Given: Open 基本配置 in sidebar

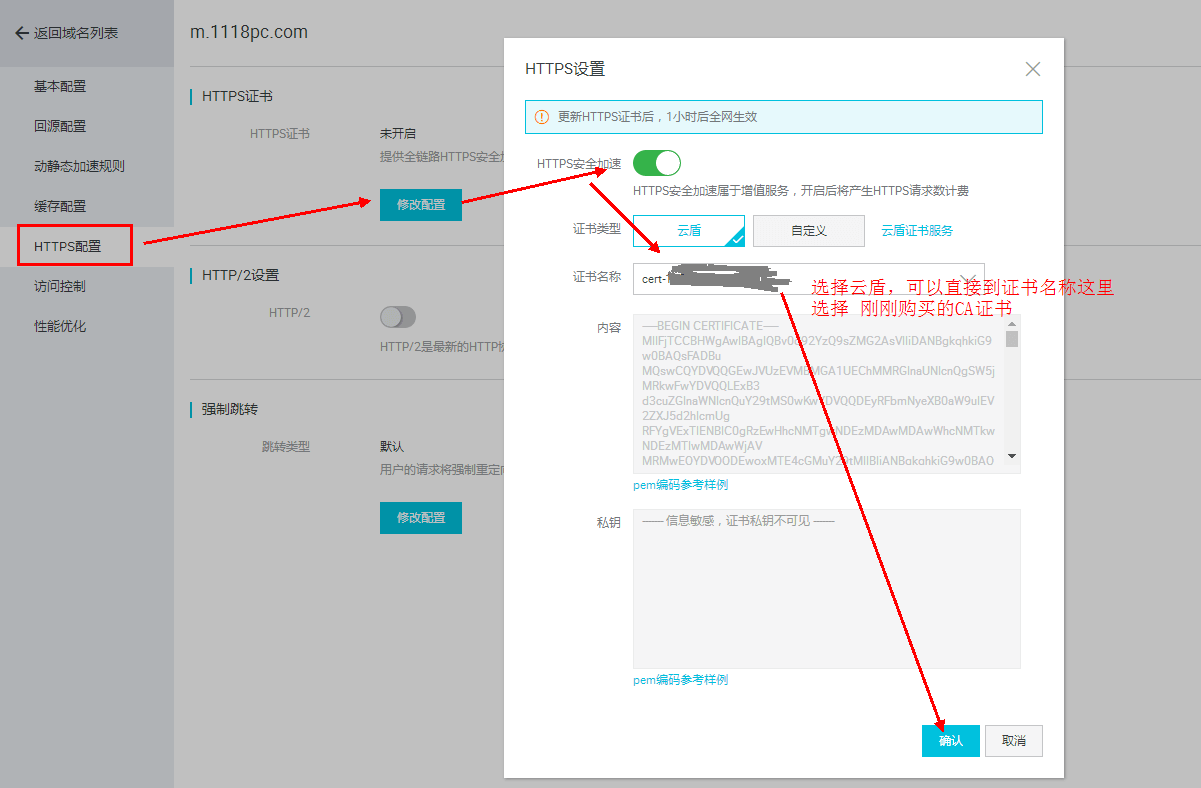Looking at the screenshot, I should pos(60,86).
